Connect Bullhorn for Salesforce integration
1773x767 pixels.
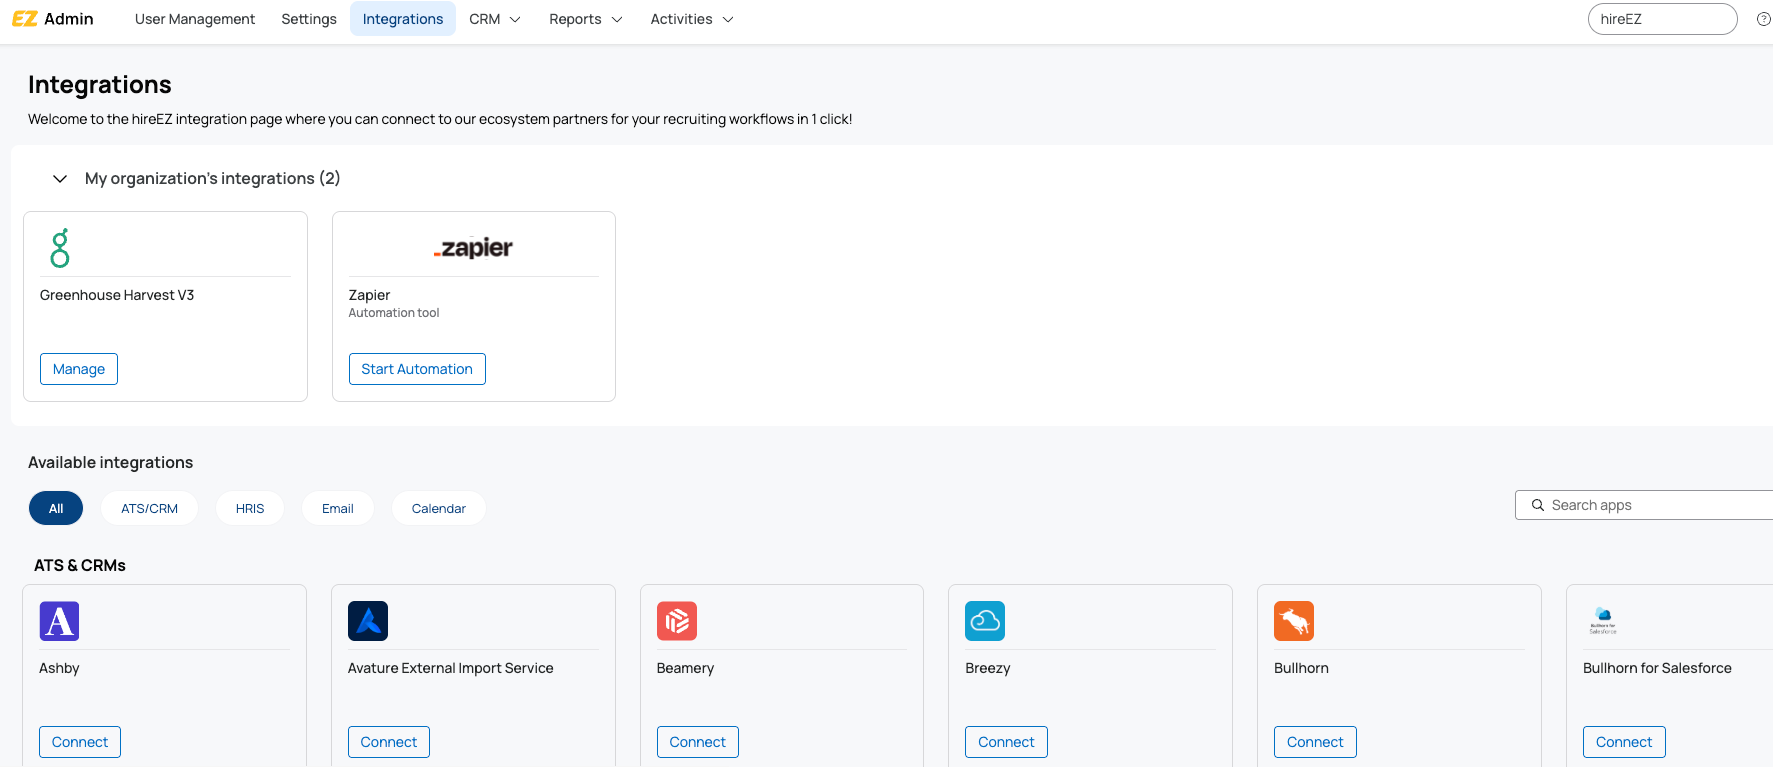1624,742
